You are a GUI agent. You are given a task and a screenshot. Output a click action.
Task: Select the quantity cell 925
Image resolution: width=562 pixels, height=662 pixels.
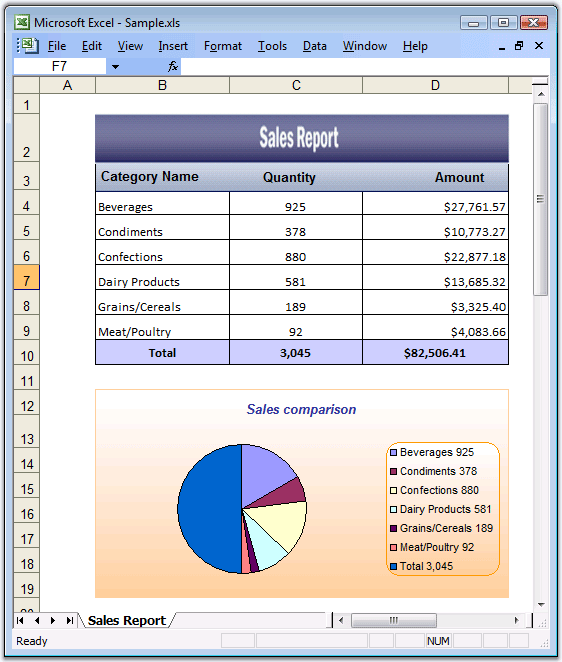pos(296,203)
